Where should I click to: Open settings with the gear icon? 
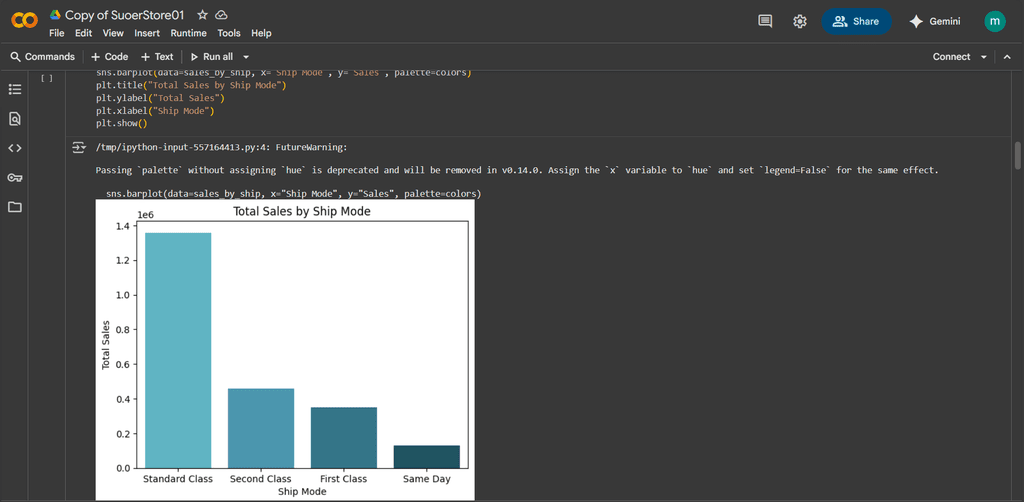800,21
